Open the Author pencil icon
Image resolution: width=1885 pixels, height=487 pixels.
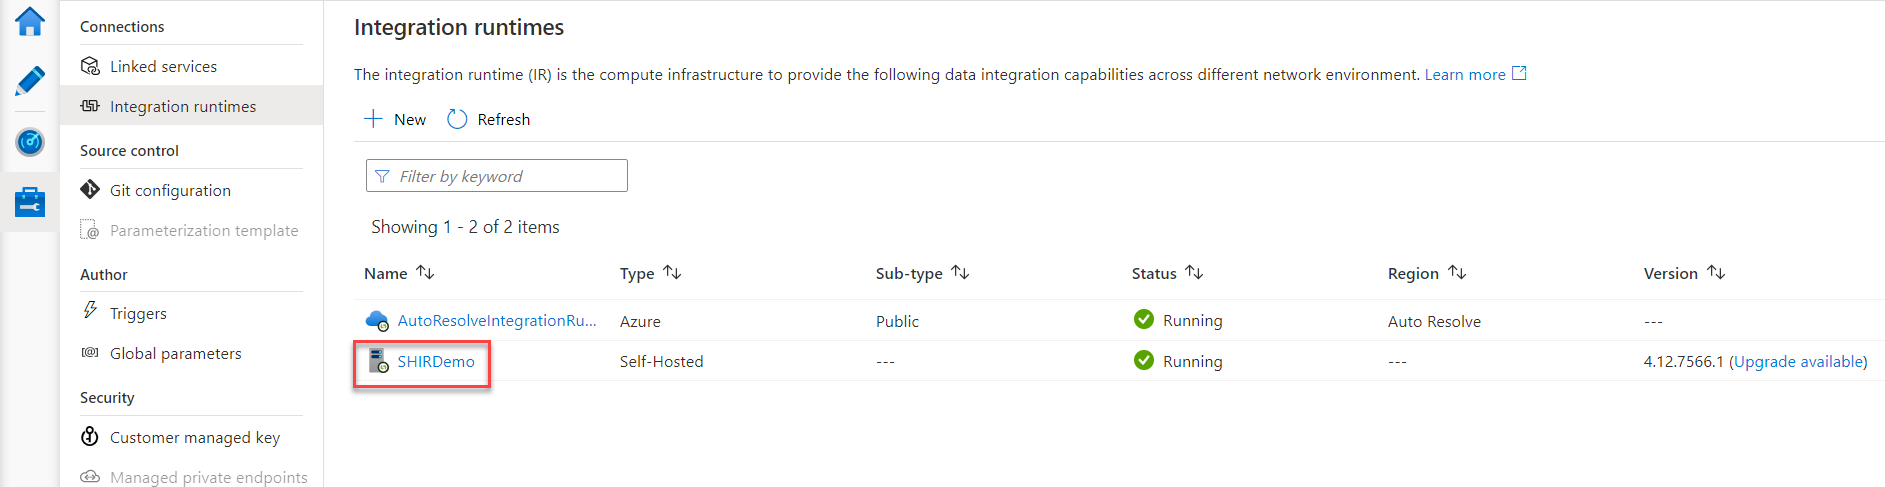(x=30, y=81)
